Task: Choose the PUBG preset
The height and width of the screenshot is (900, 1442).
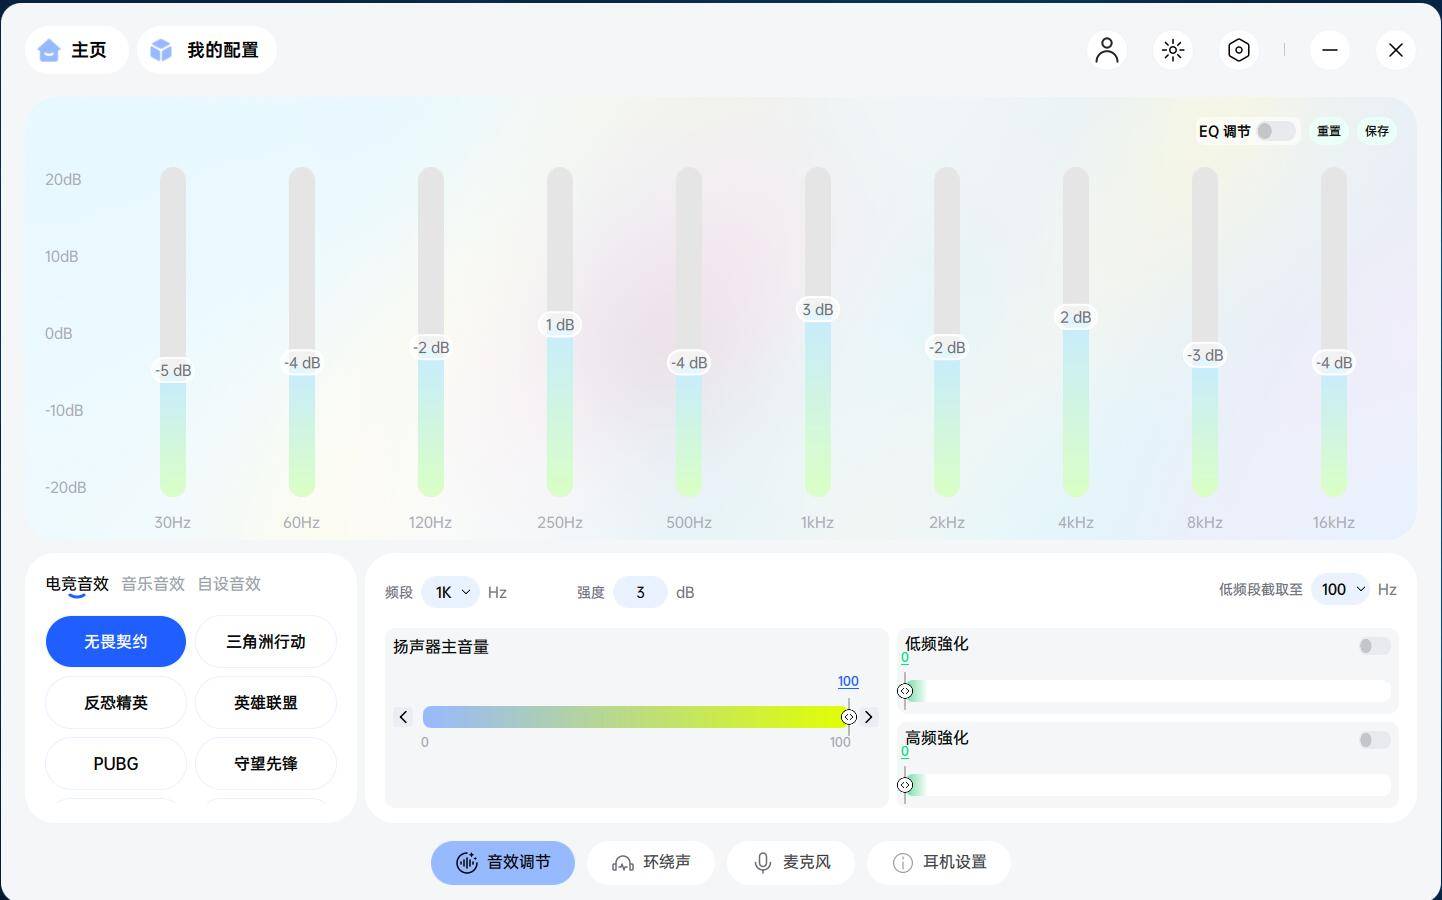Action: [116, 764]
